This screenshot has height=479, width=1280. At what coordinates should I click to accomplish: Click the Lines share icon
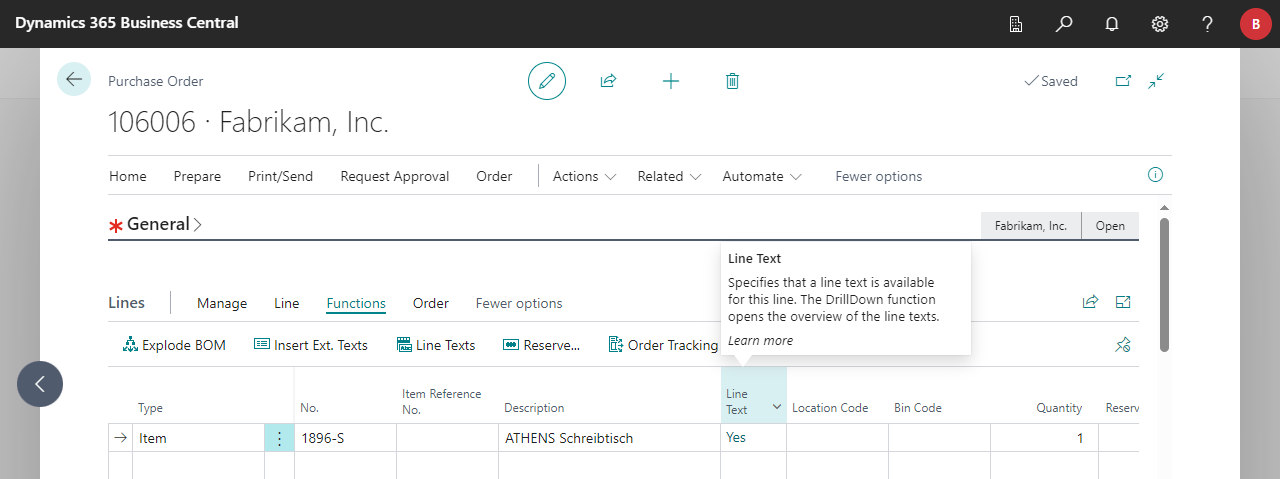point(1090,302)
